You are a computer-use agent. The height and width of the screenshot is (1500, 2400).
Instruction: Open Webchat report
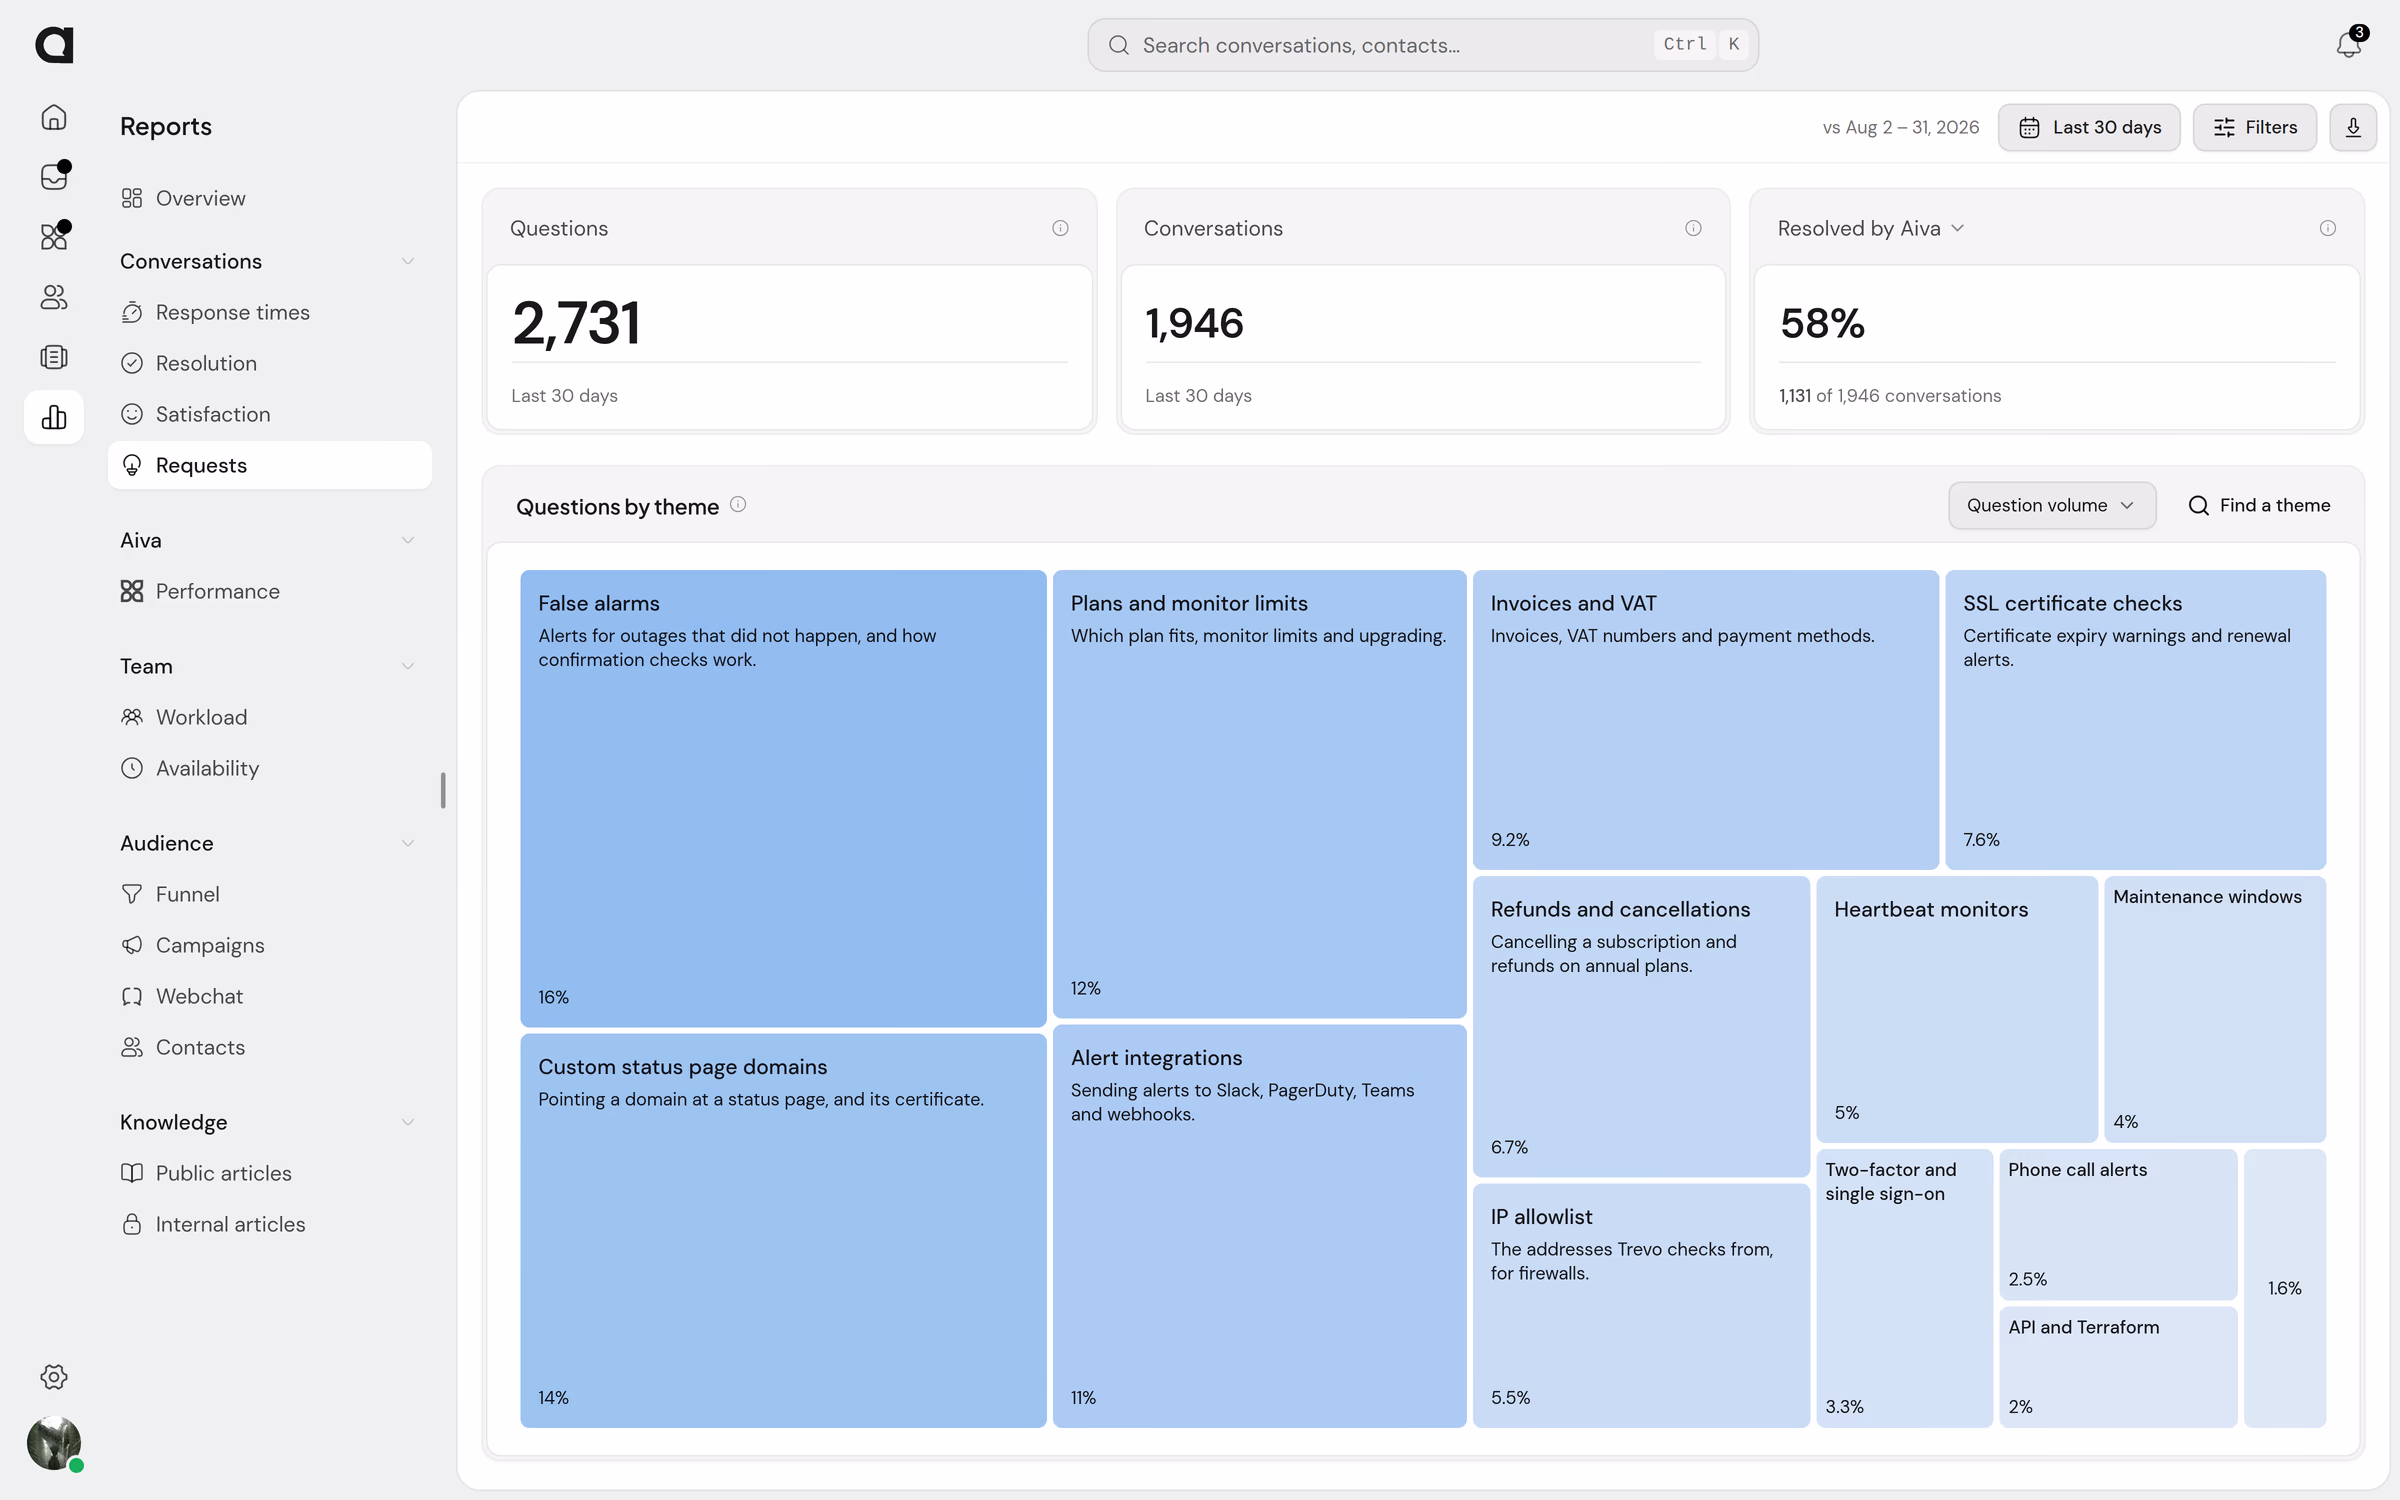[x=270, y=996]
